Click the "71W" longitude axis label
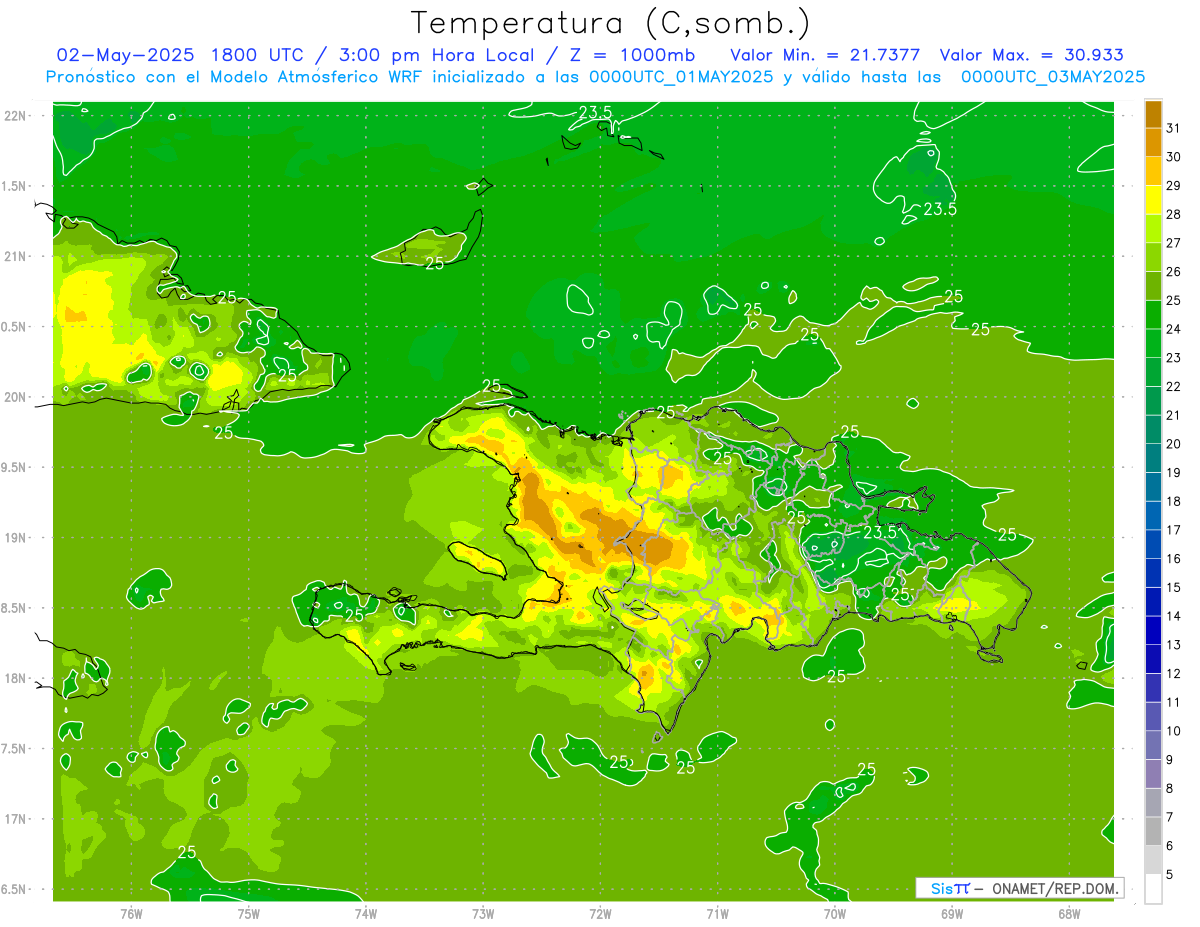The width and height of the screenshot is (1200, 927). (717, 913)
